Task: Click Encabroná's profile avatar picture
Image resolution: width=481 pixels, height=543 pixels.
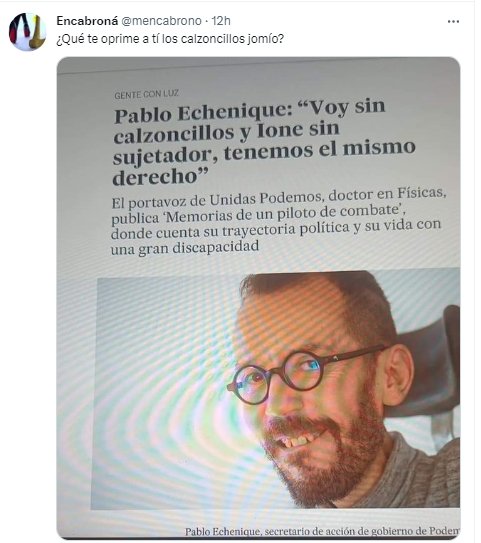Action: [x=28, y=32]
